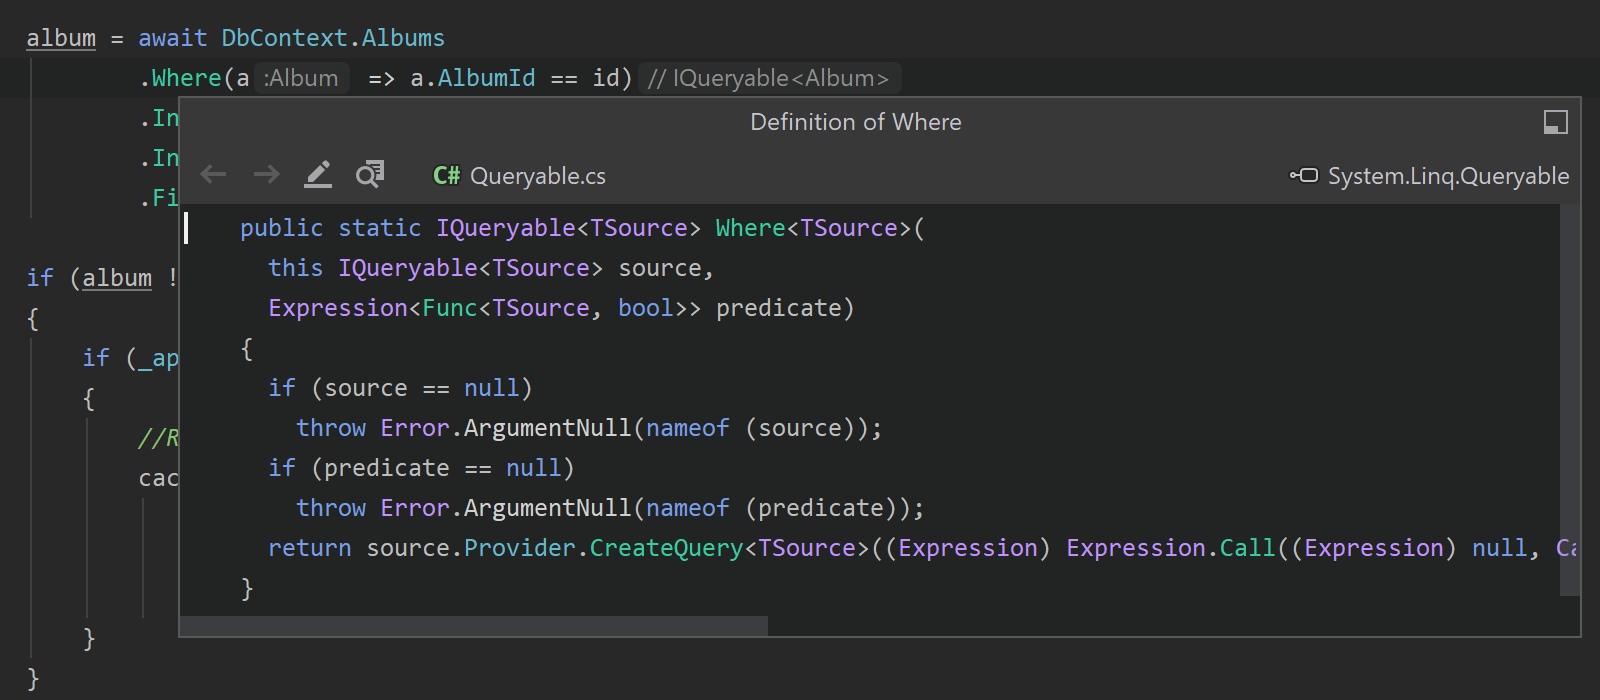Click the '.Where' call in the editor
This screenshot has height=700, width=1600.
[180, 78]
